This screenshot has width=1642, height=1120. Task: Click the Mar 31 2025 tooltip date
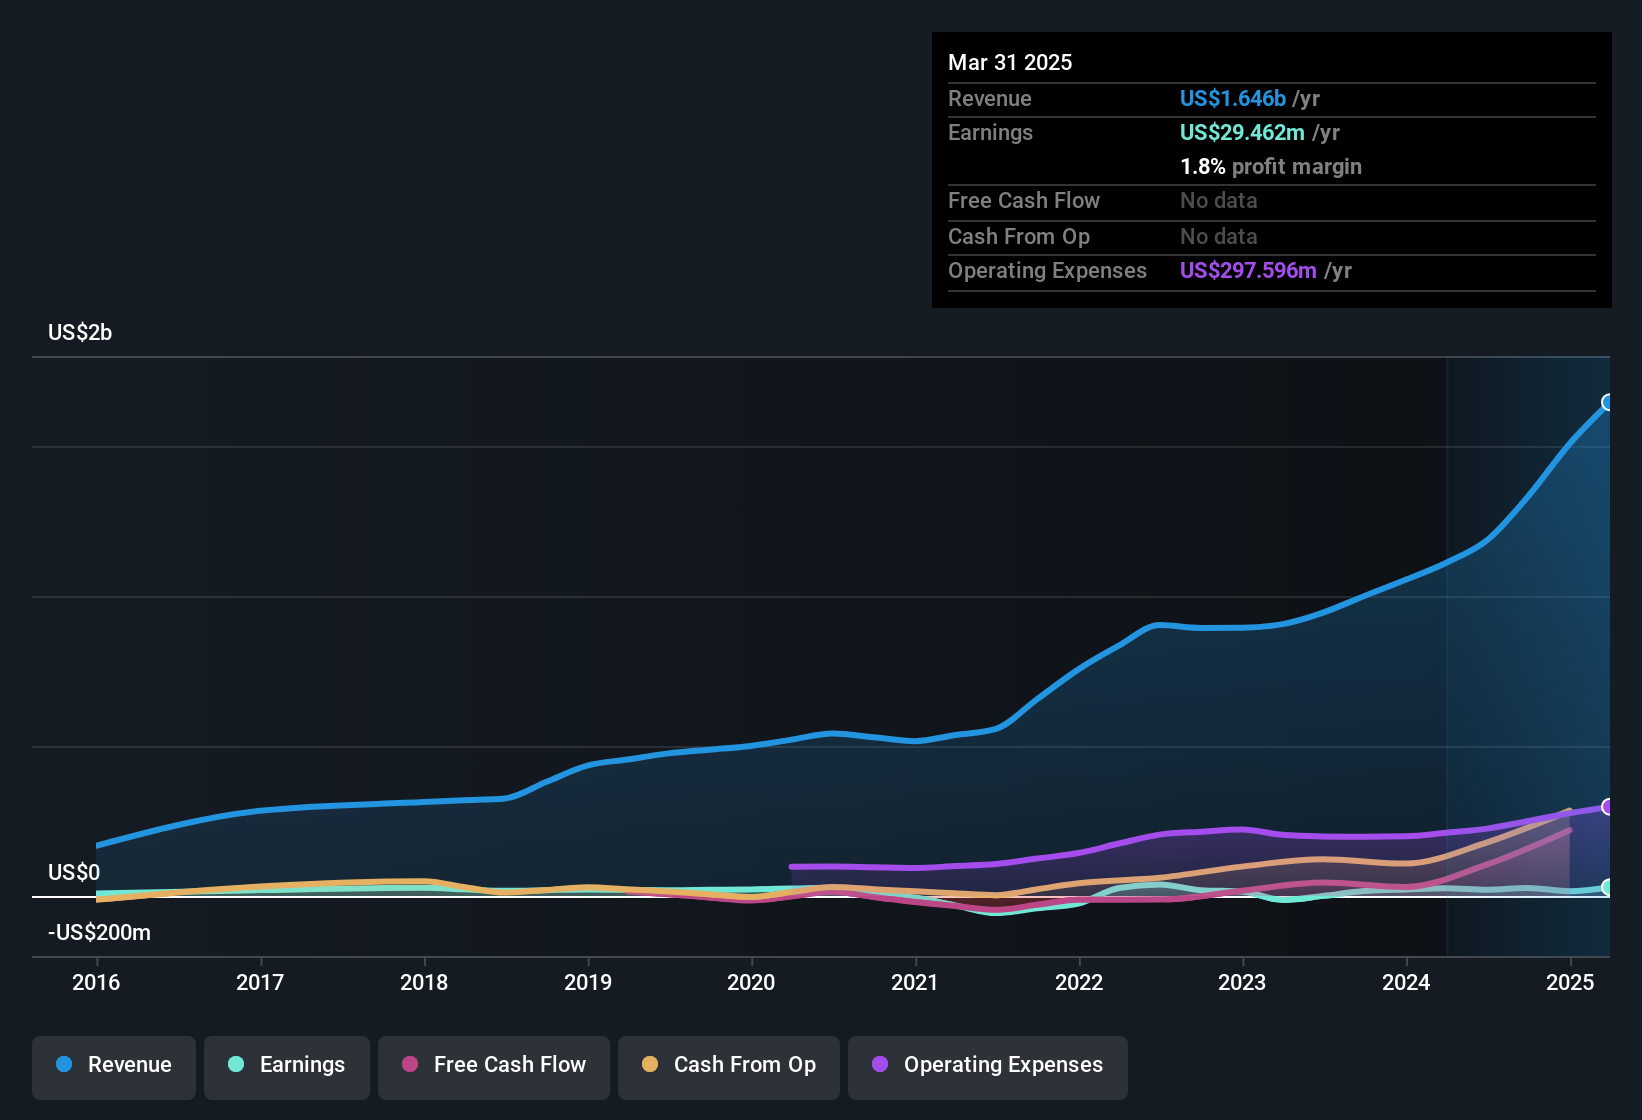(x=1010, y=62)
